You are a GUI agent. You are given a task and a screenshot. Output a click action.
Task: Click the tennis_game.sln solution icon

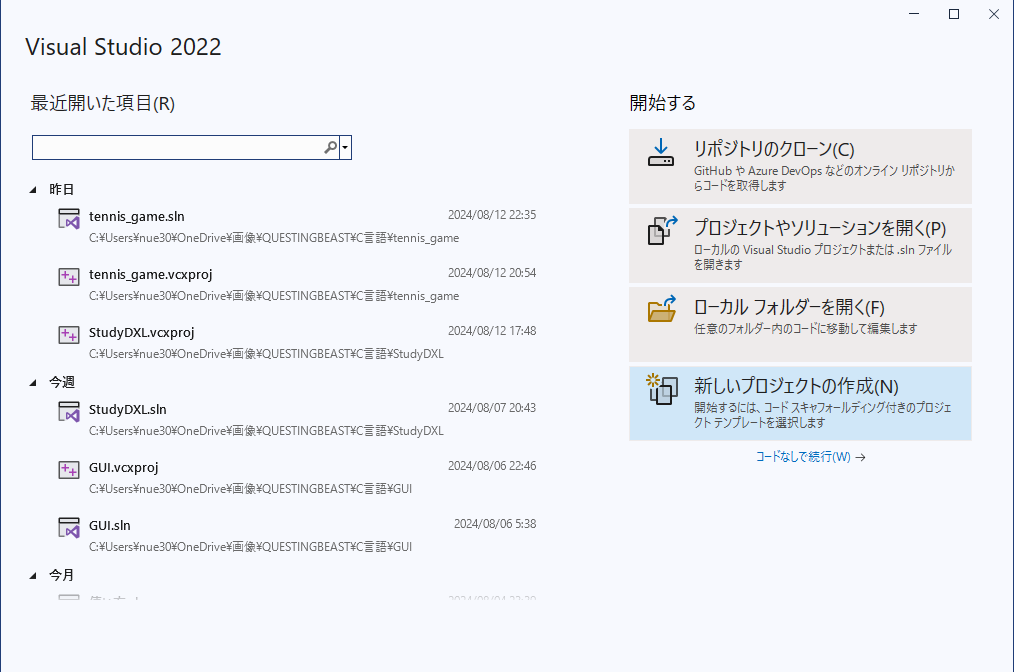(x=69, y=221)
